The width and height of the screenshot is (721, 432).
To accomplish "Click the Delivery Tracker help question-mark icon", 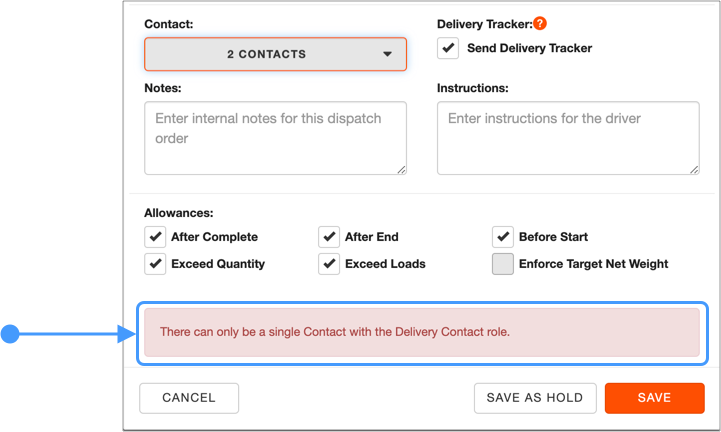I will (x=540, y=23).
